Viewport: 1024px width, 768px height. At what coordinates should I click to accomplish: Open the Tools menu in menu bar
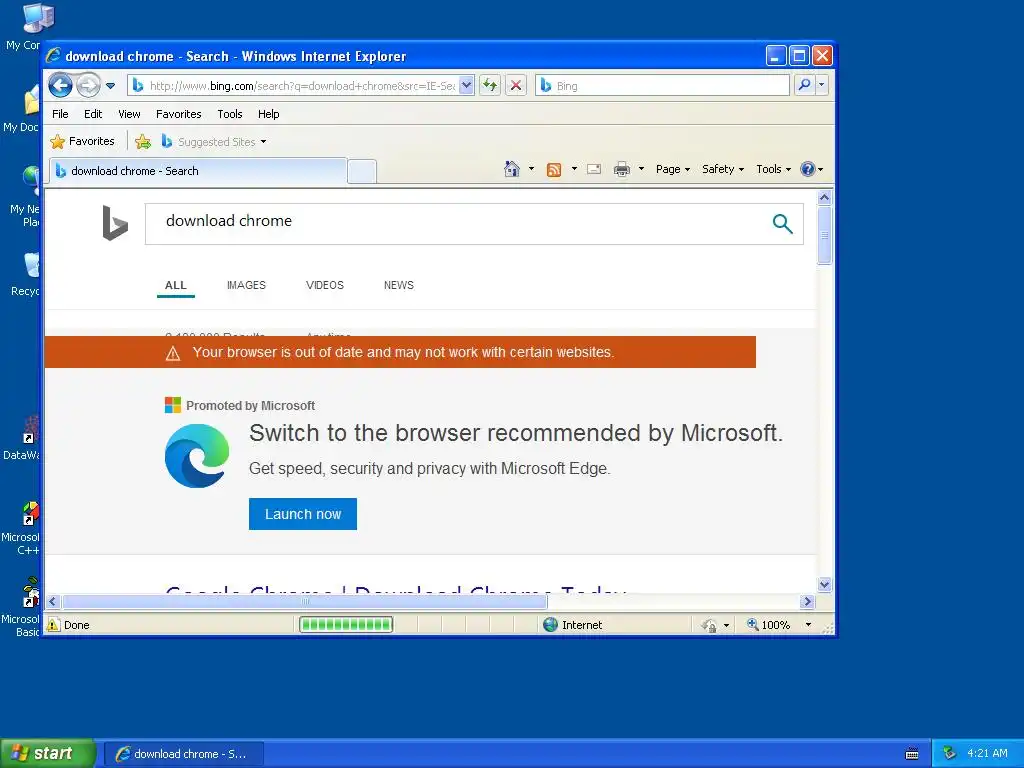(230, 114)
